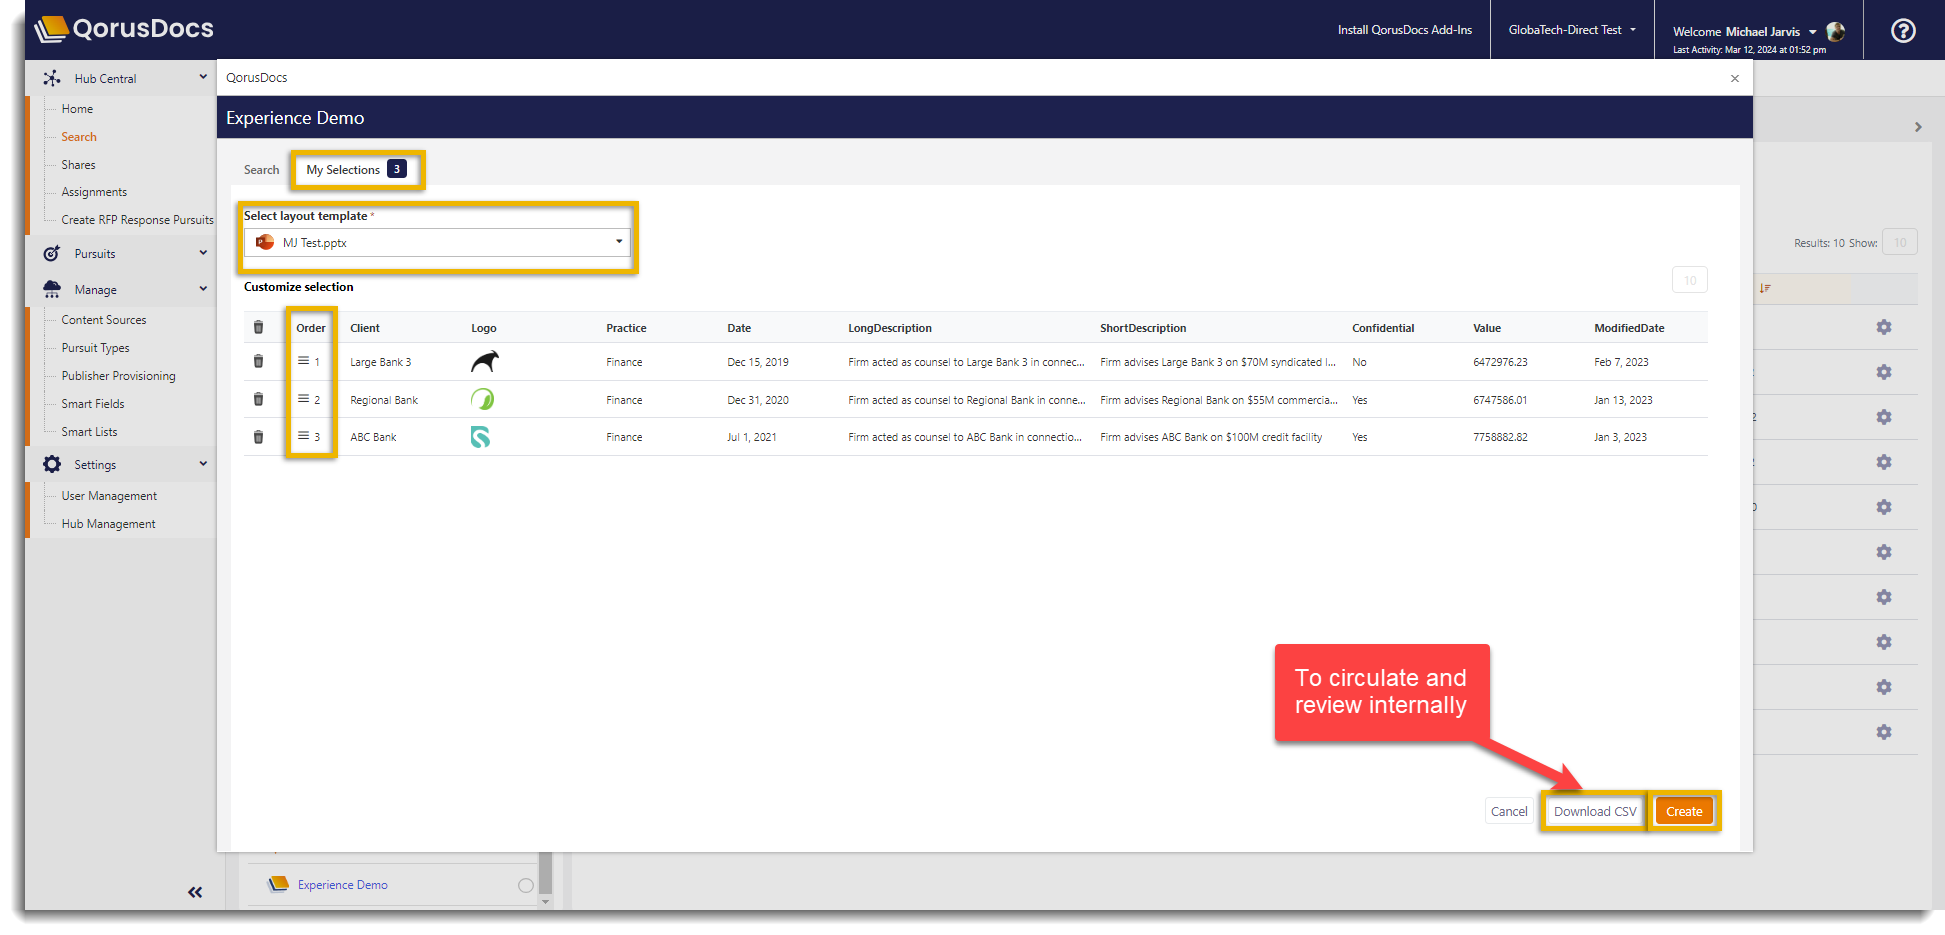Click Install QorusDocs Add-Ins link
Screen dimensions: 1945x935
click(x=1405, y=30)
